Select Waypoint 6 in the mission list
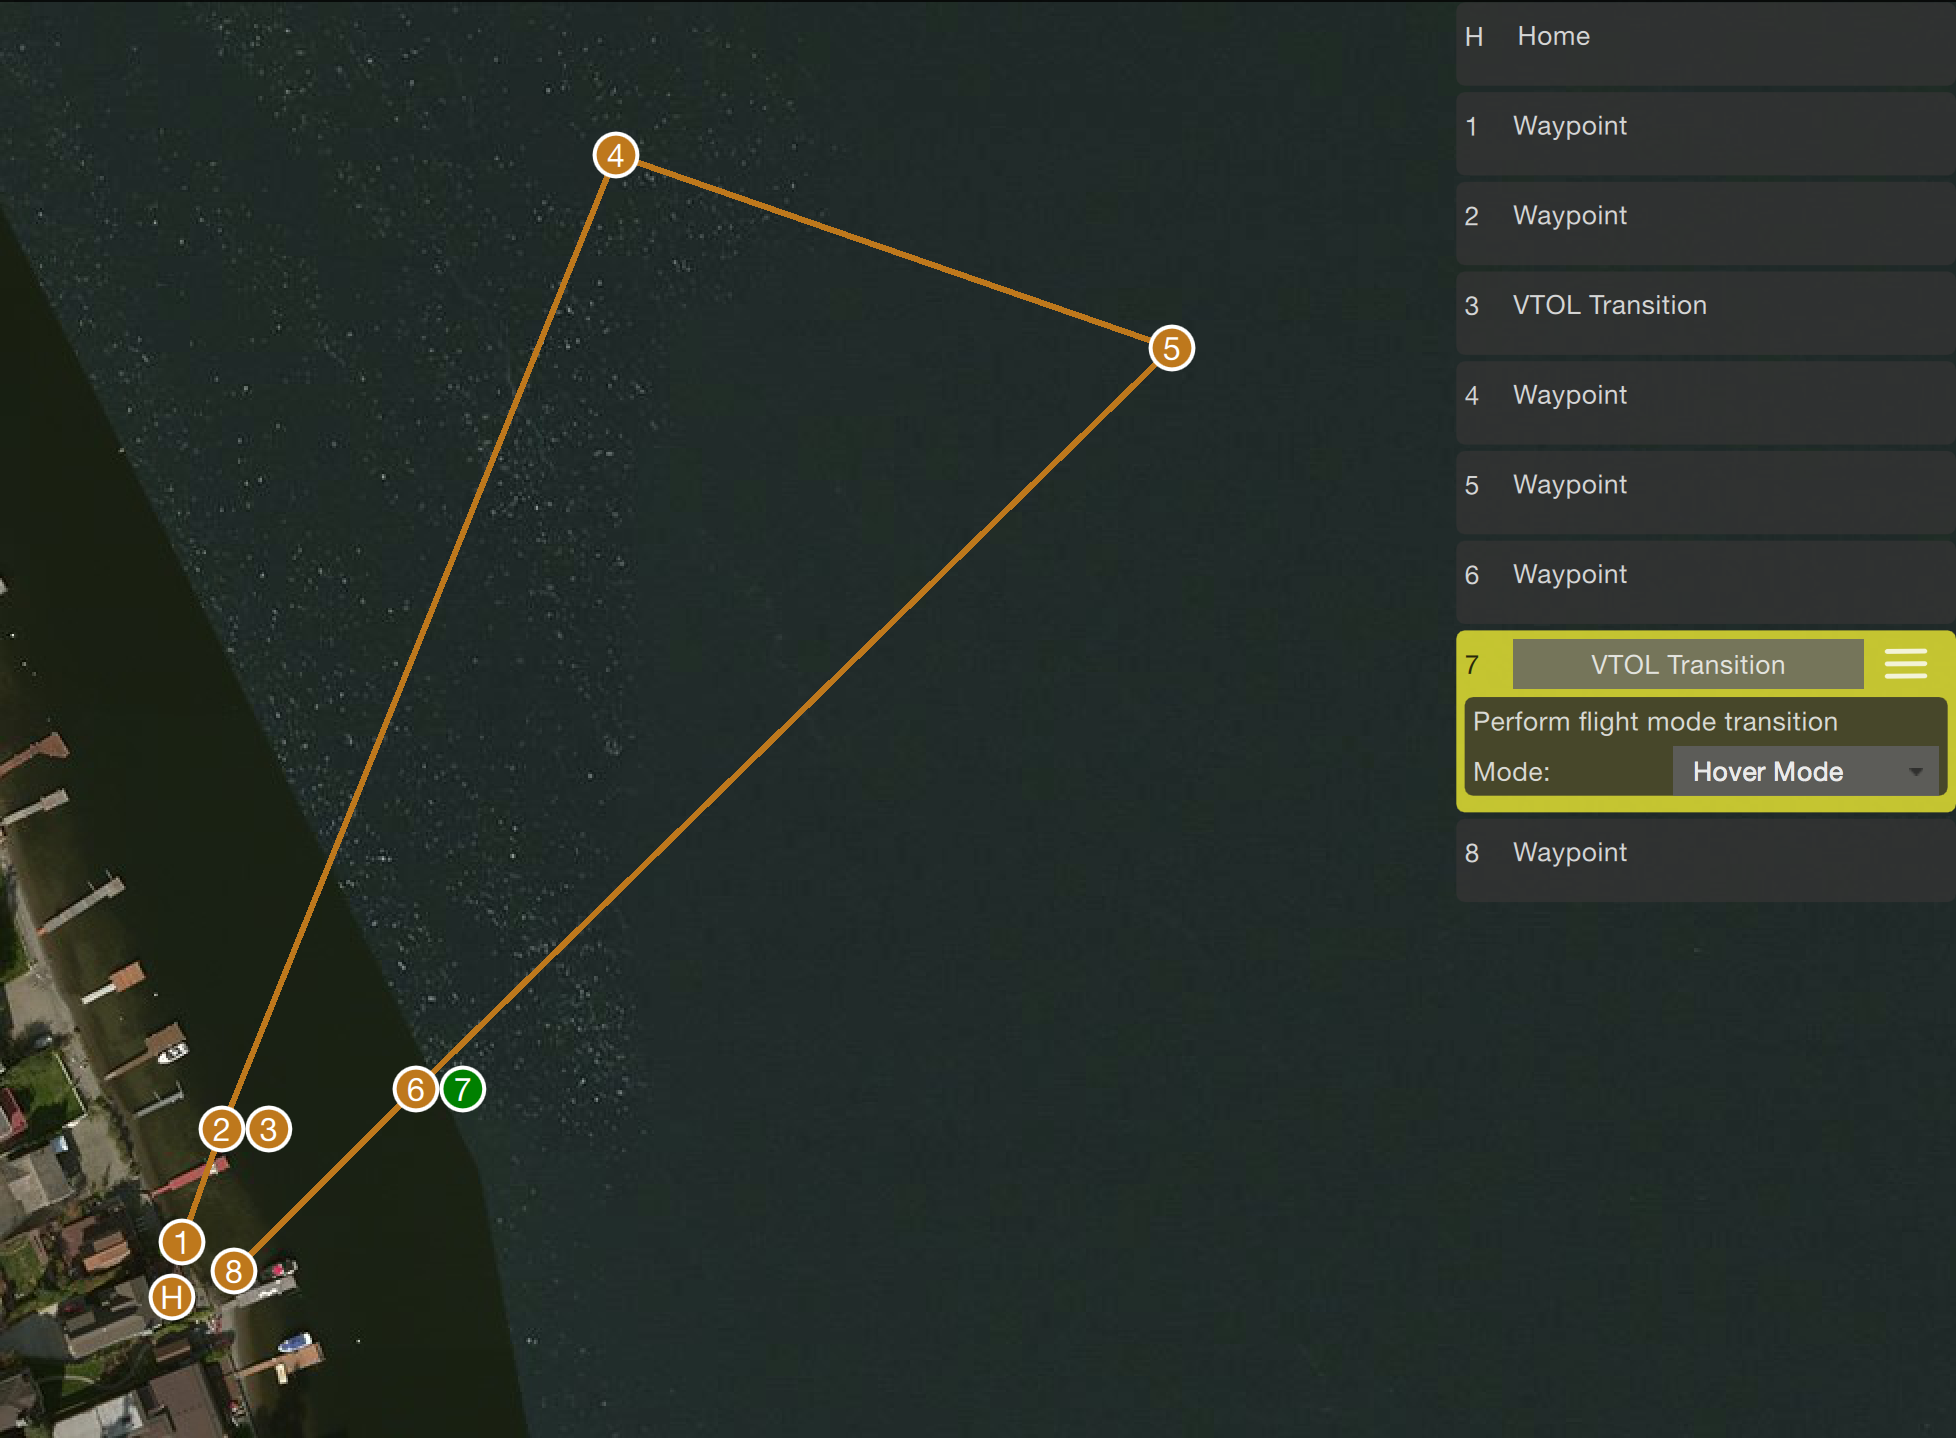 [1700, 575]
